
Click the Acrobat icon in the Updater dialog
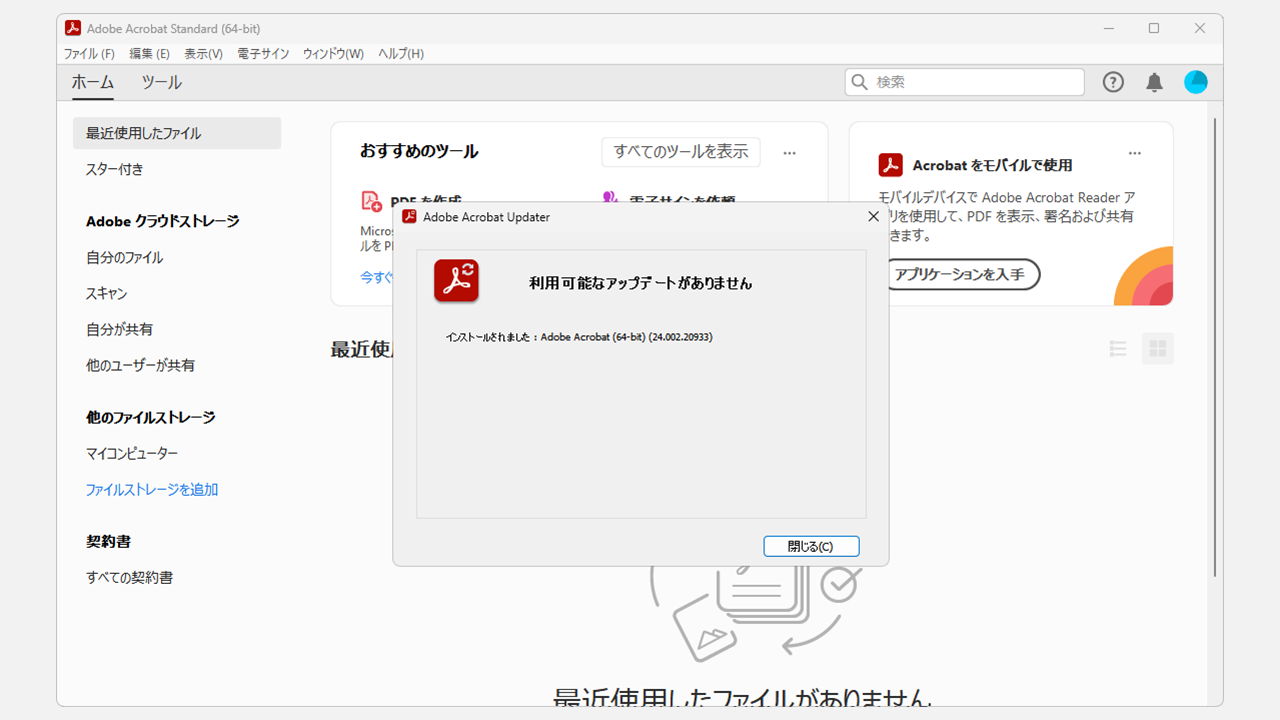click(456, 280)
